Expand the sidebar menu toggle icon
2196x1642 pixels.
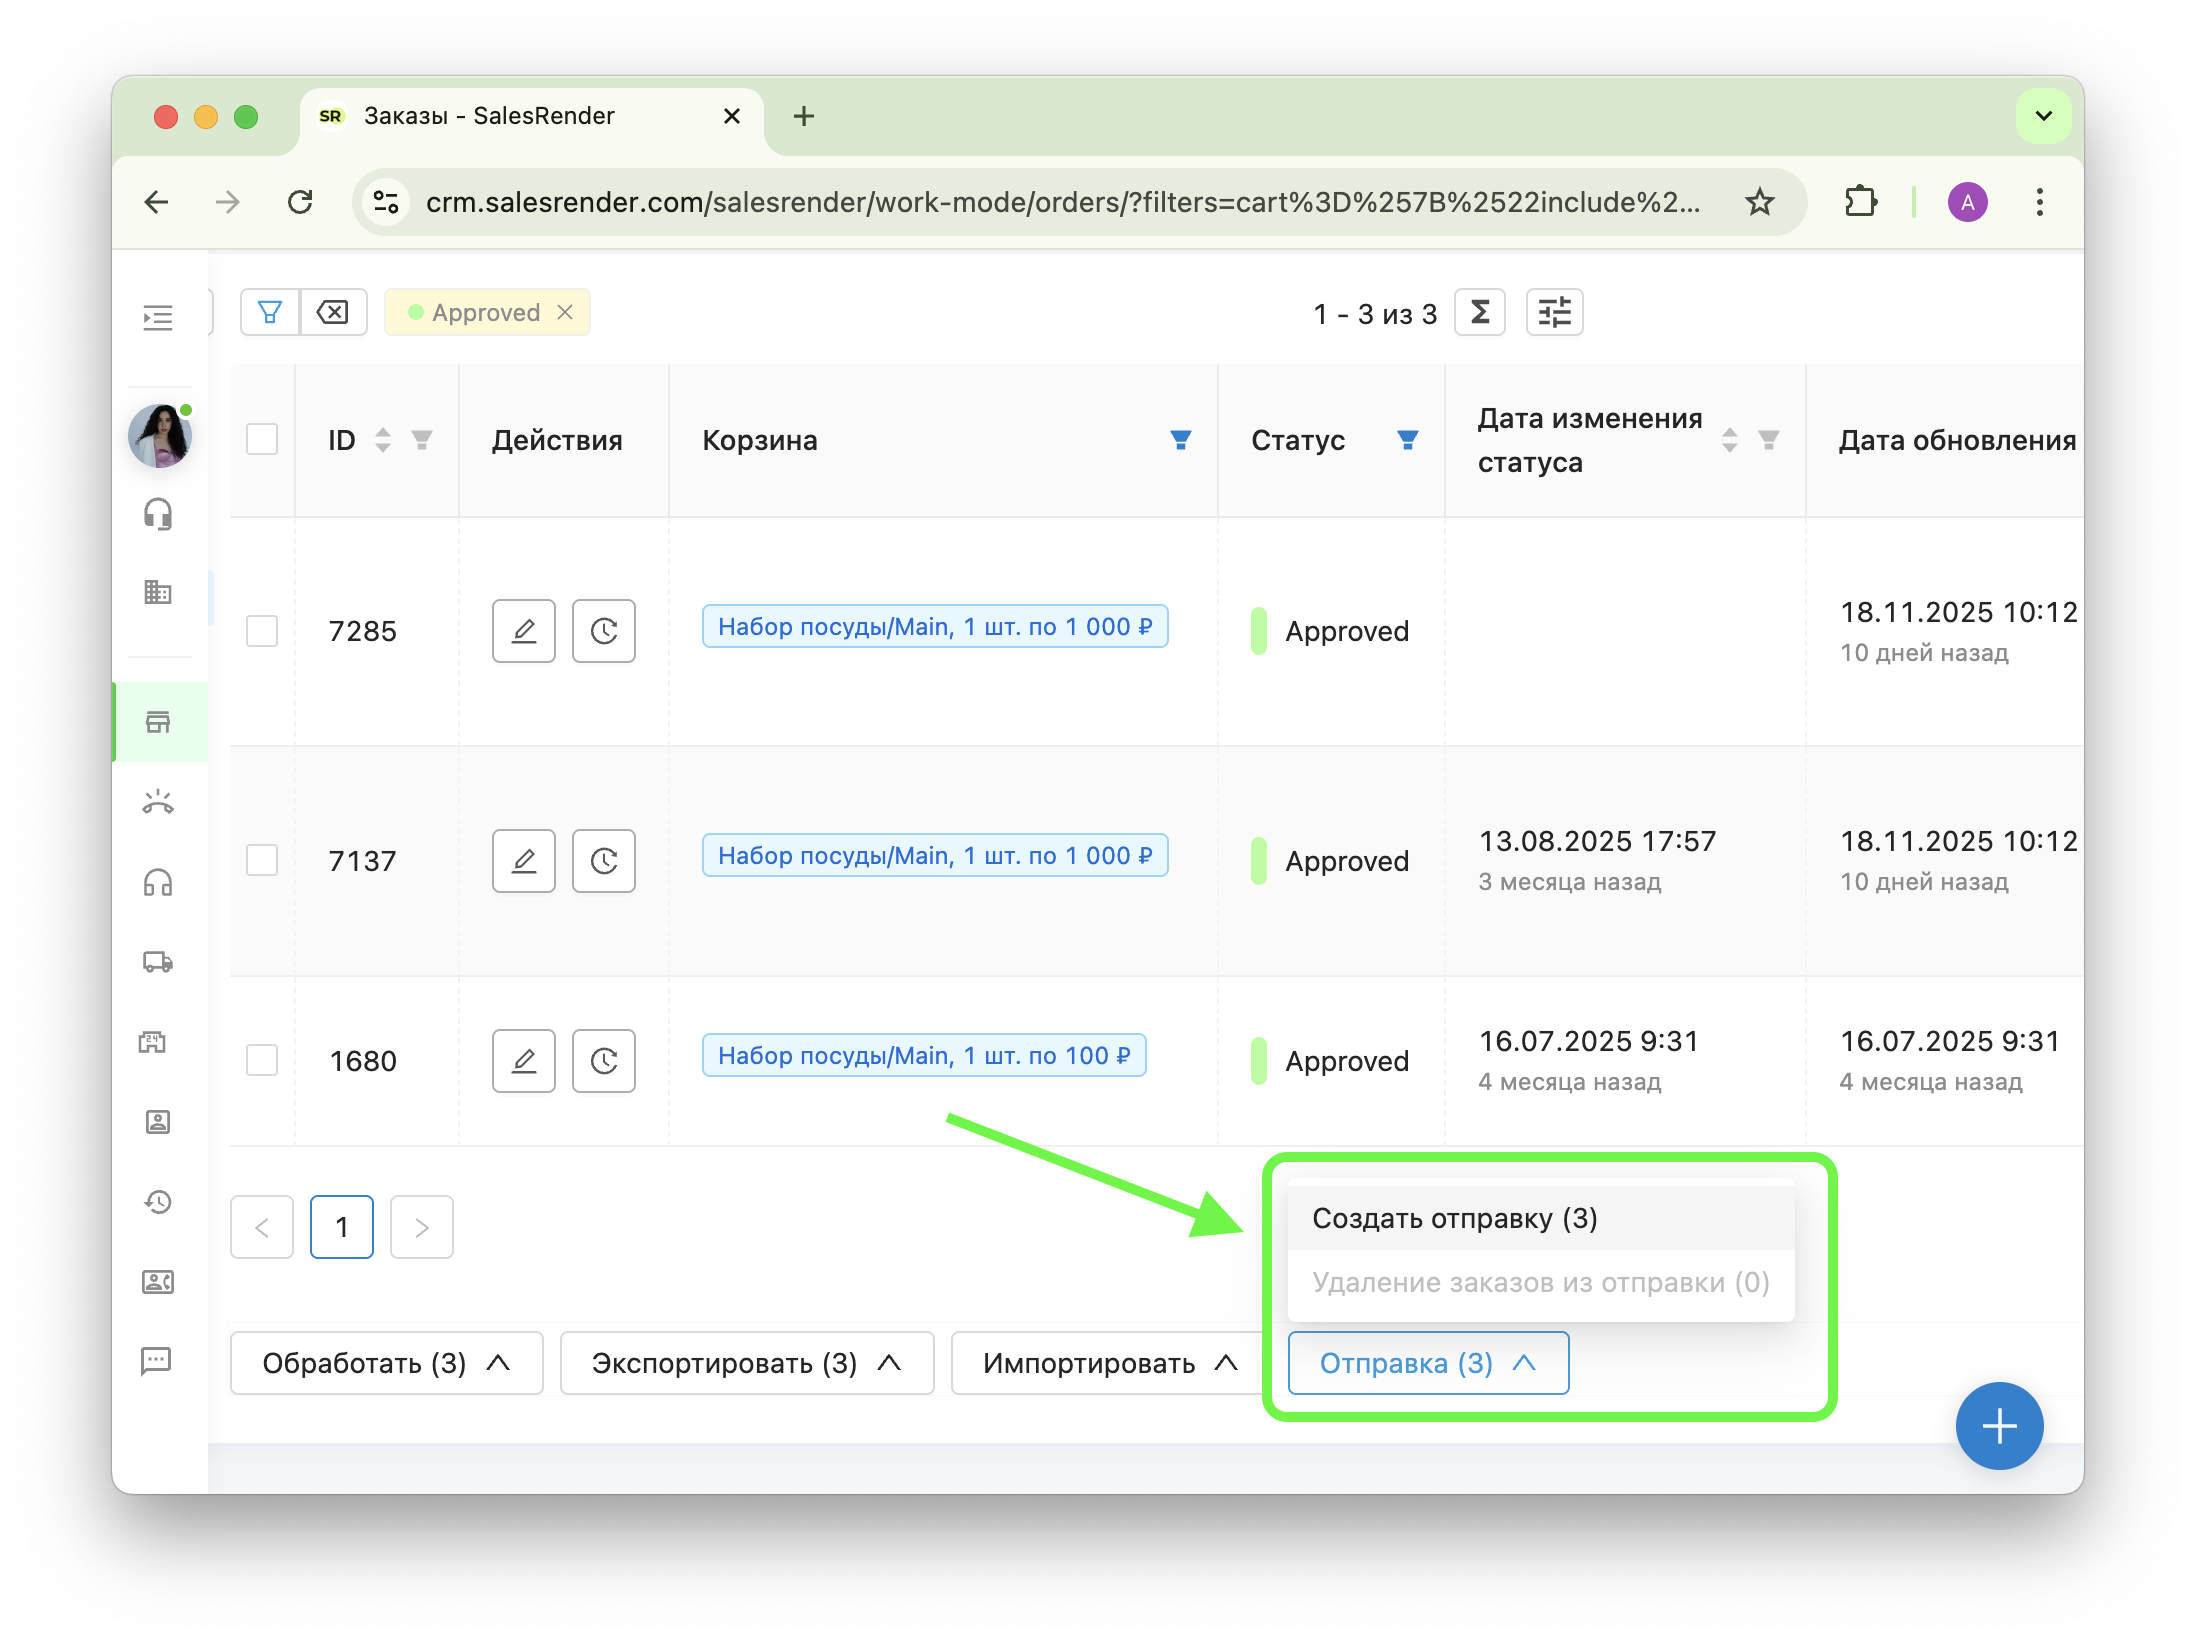click(158, 318)
